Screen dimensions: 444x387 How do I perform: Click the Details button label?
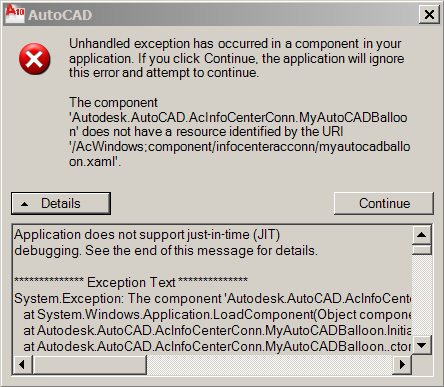coord(61,203)
